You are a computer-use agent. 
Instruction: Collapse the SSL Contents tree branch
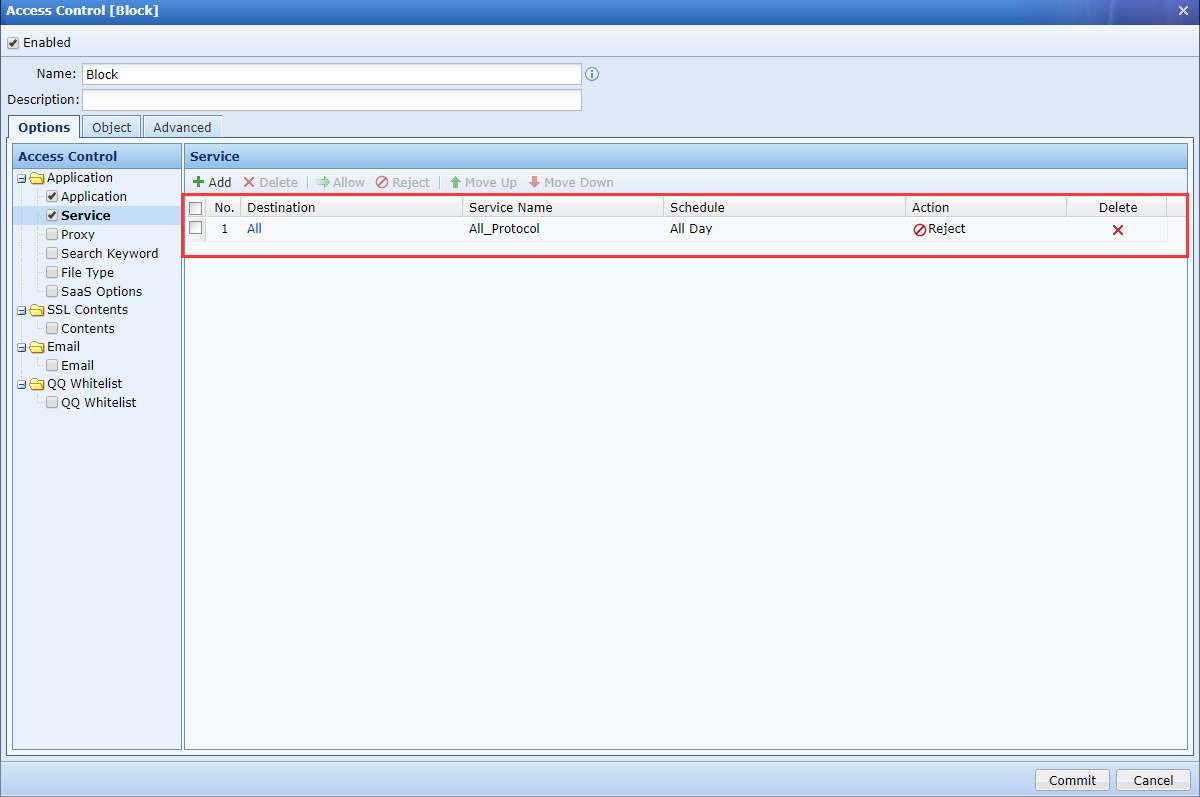[x=20, y=309]
